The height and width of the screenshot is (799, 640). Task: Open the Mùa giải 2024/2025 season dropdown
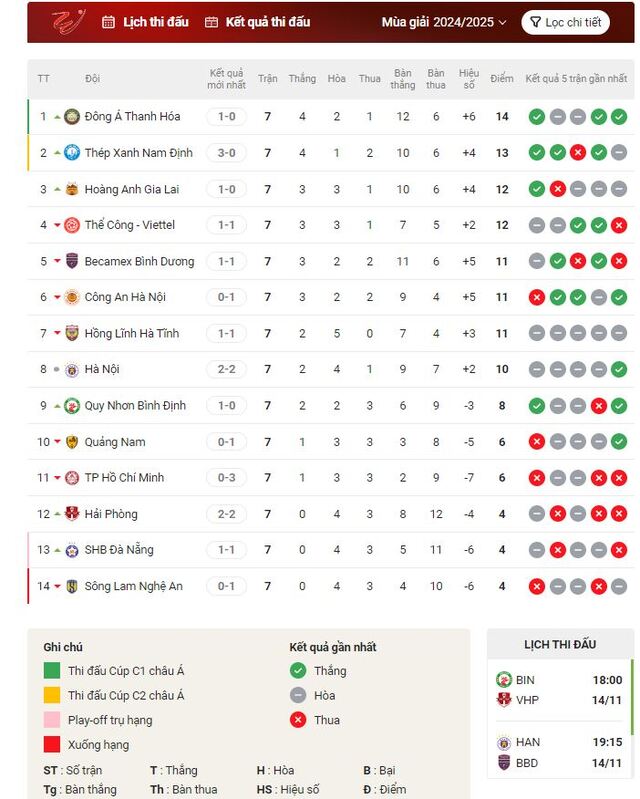(444, 22)
